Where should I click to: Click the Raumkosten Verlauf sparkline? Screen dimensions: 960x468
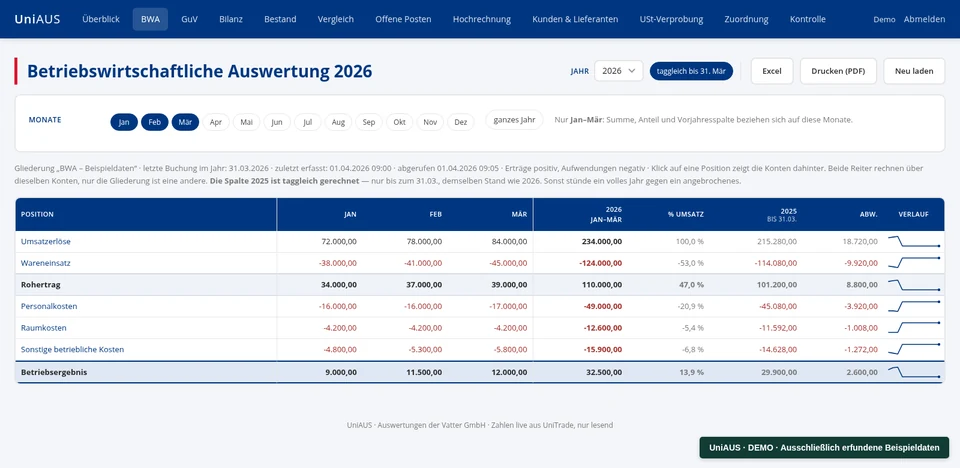click(914, 328)
